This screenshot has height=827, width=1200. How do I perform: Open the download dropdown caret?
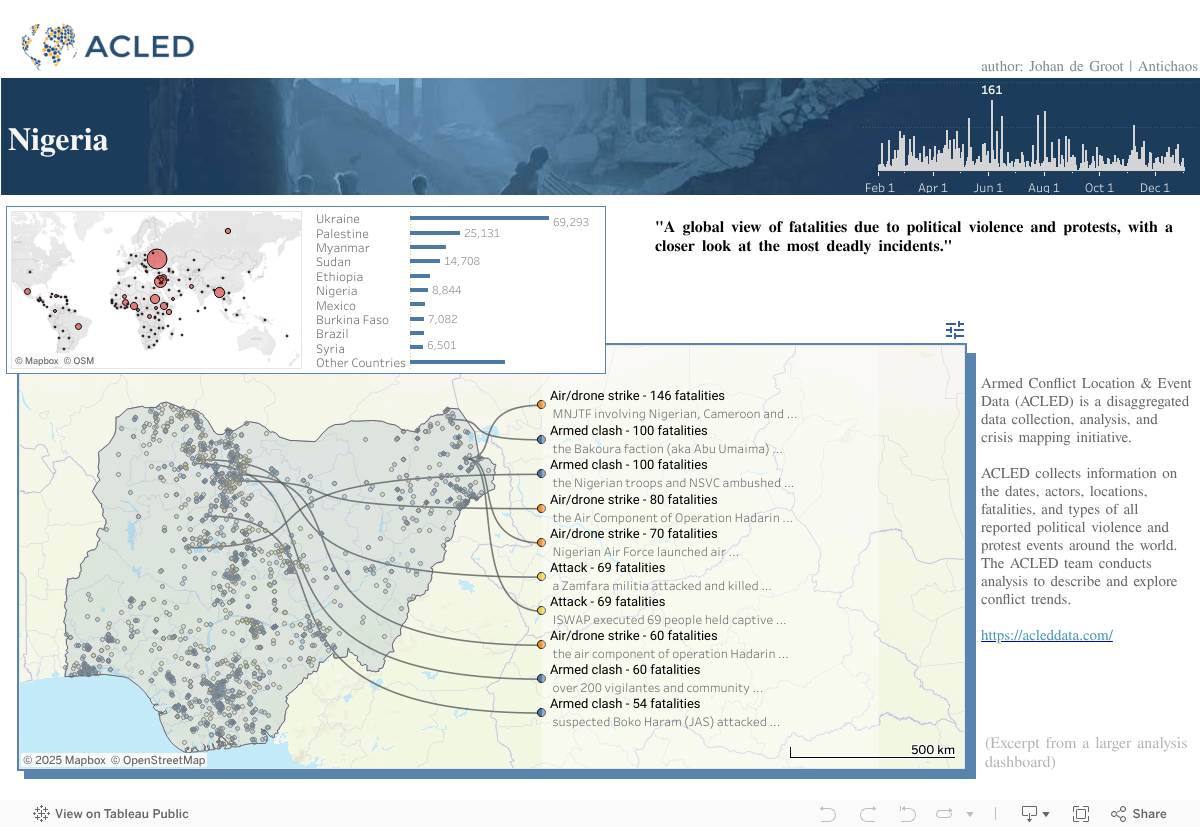pos(1046,815)
